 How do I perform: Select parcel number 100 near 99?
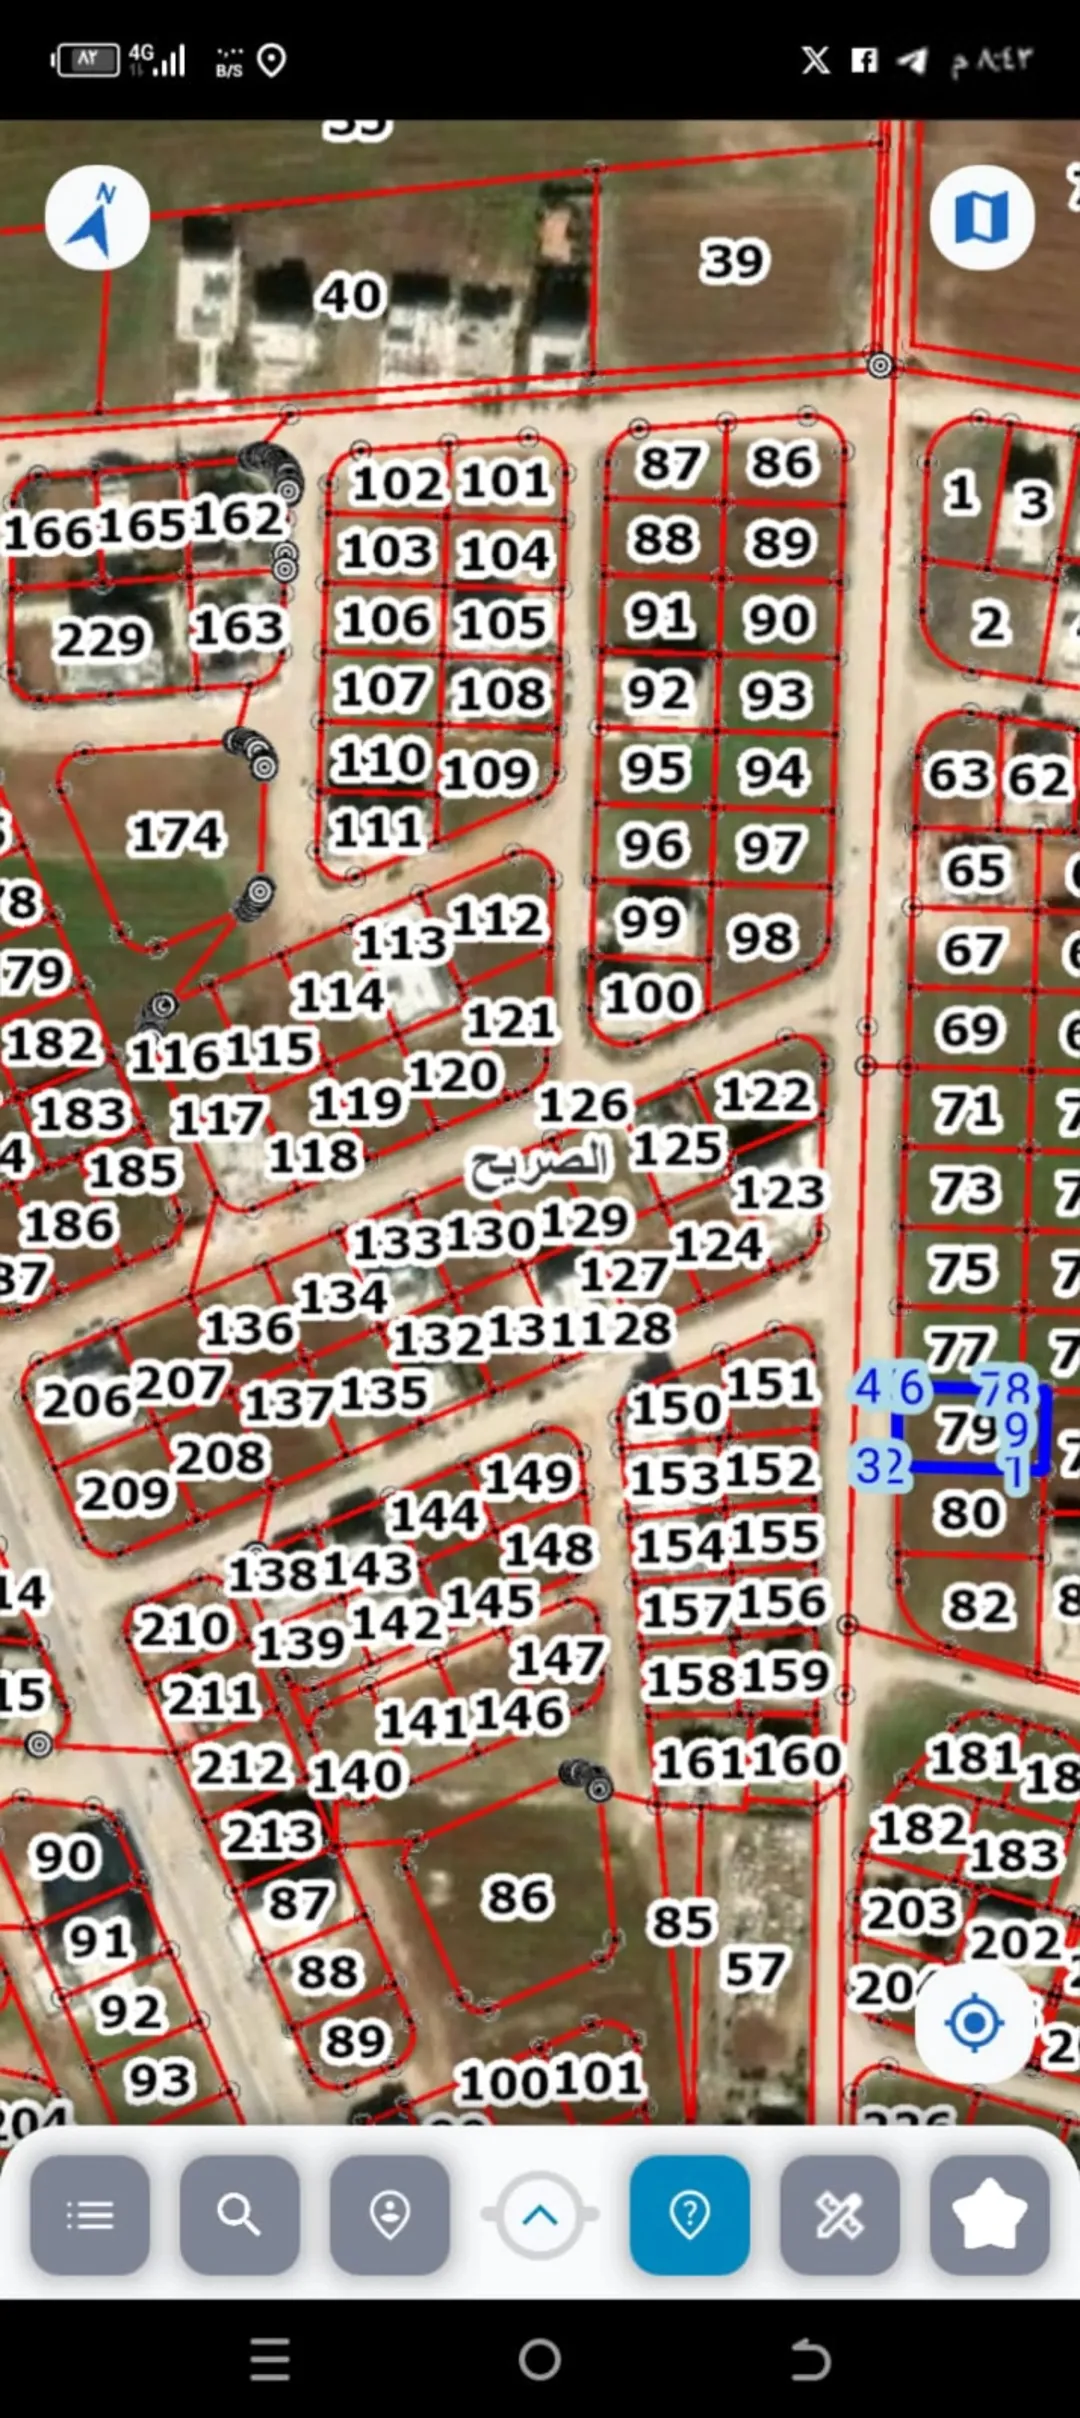click(x=649, y=996)
